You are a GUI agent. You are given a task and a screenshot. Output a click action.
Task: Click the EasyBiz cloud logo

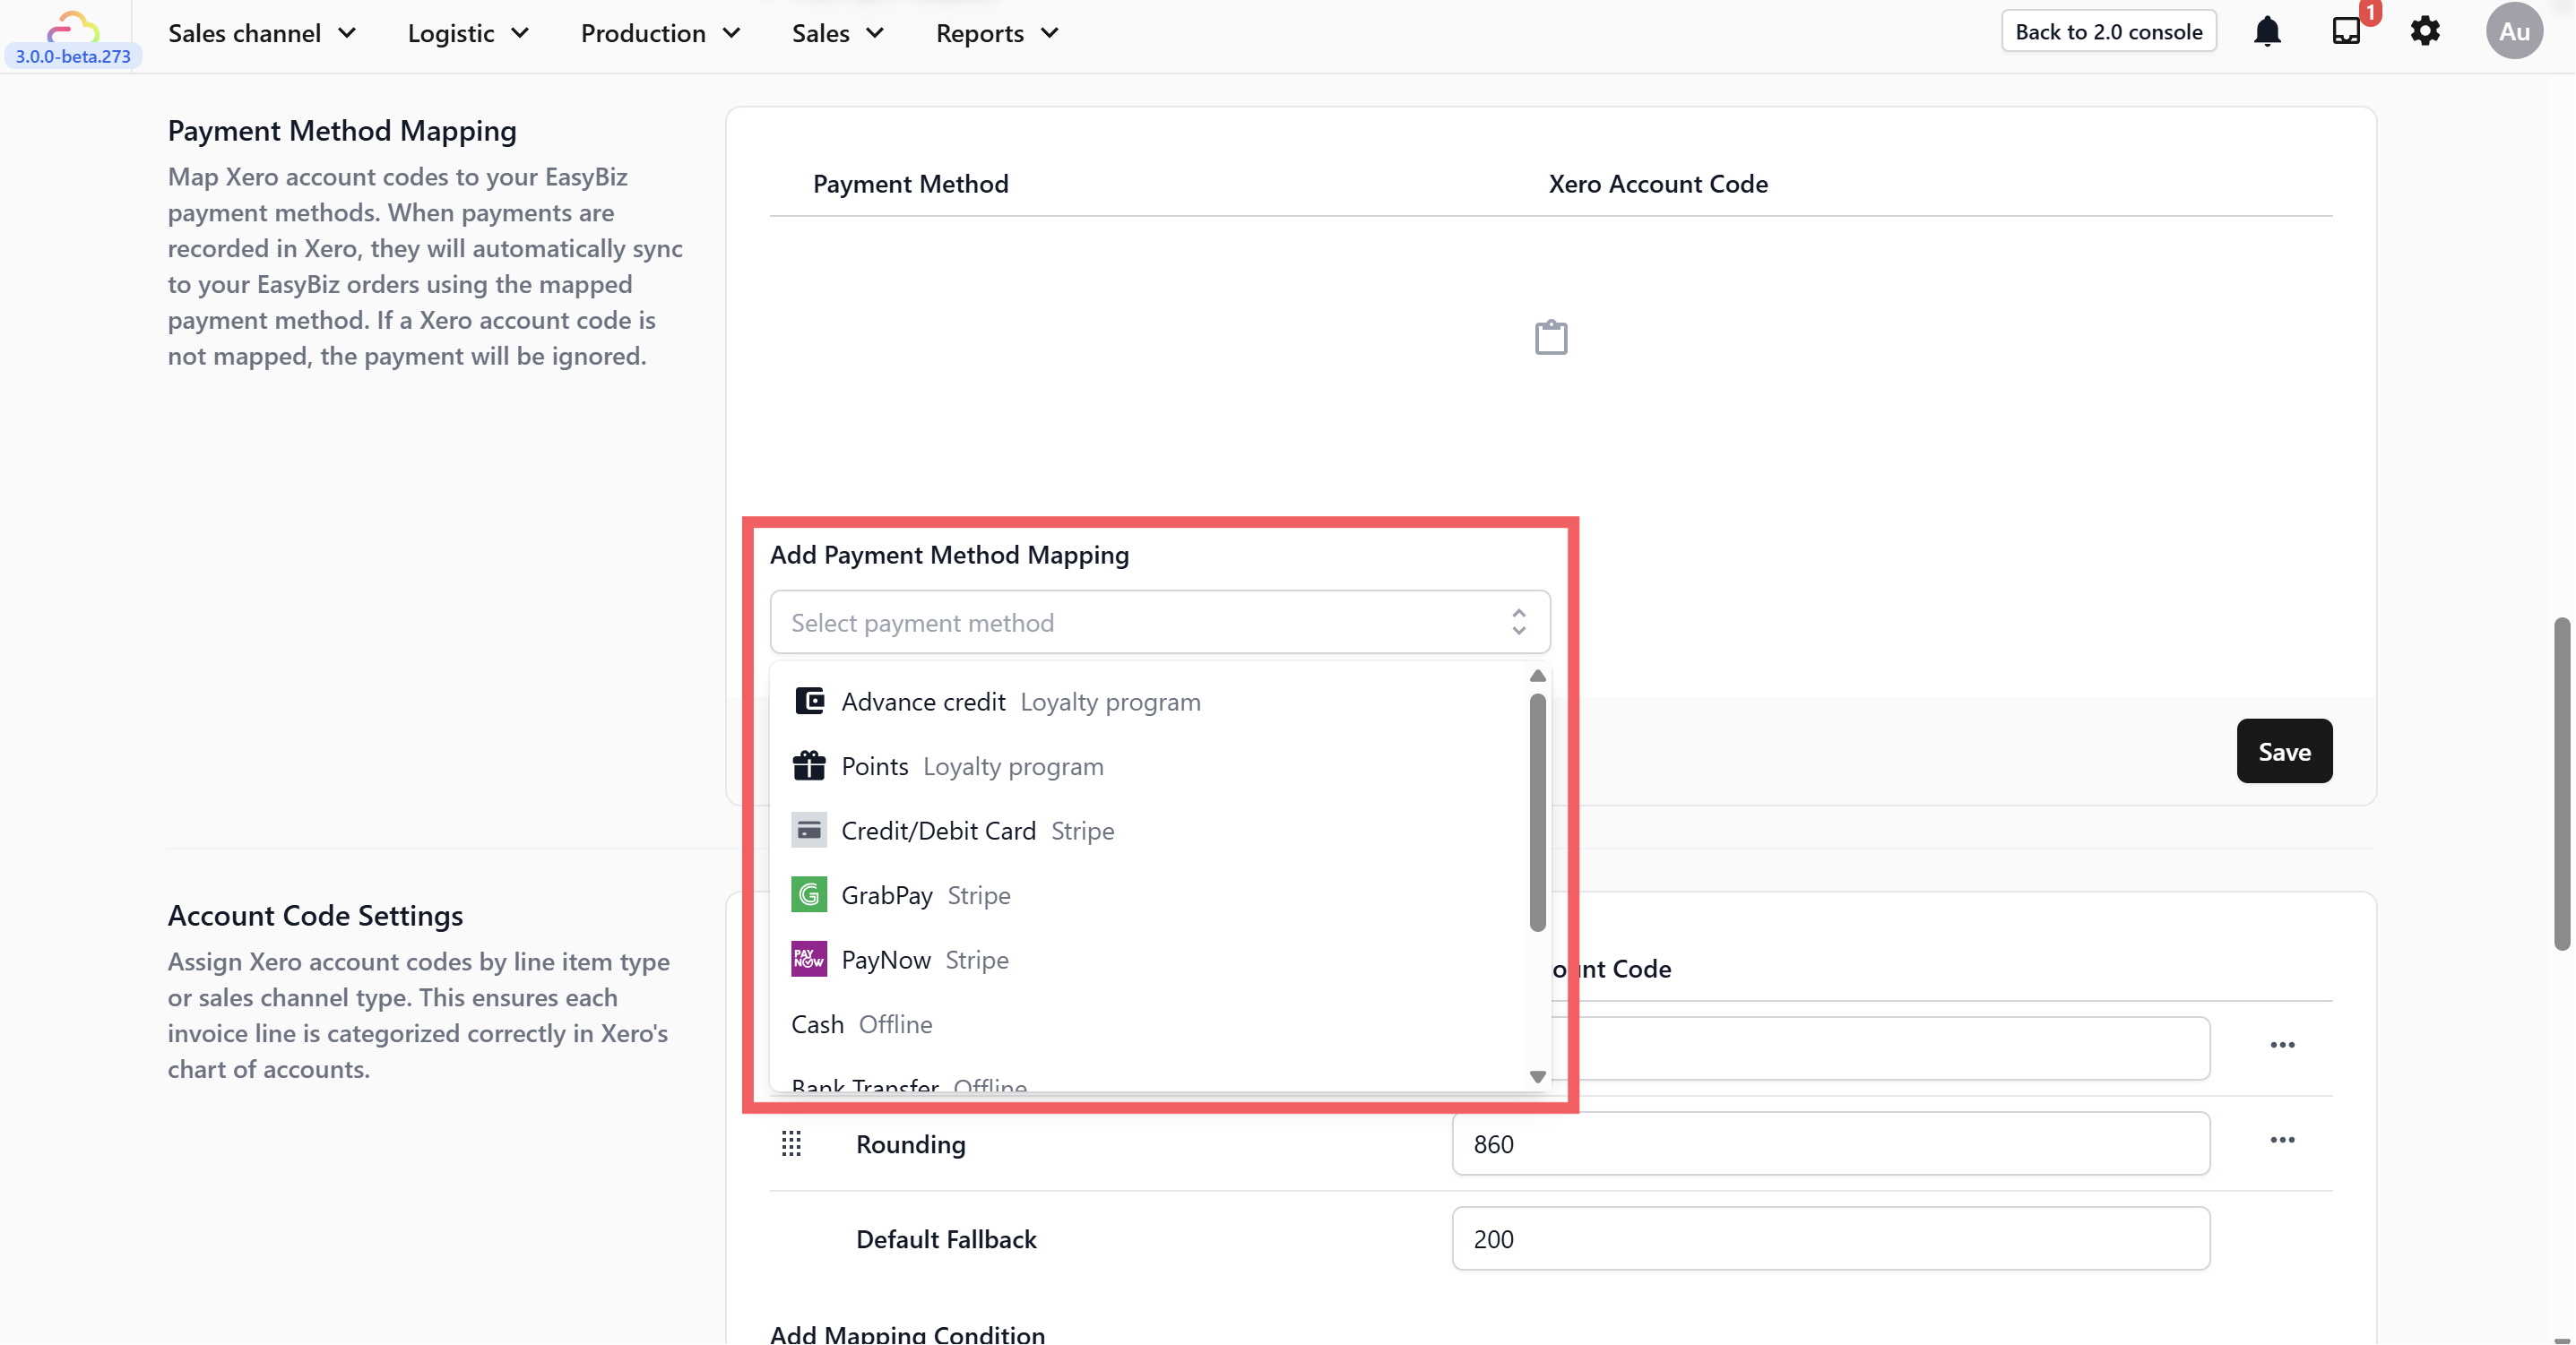click(72, 26)
